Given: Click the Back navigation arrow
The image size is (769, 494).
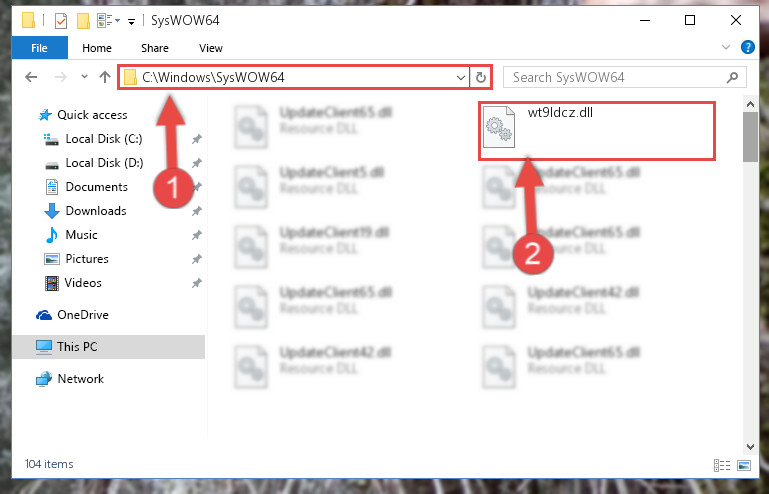Looking at the screenshot, I should click(x=31, y=77).
